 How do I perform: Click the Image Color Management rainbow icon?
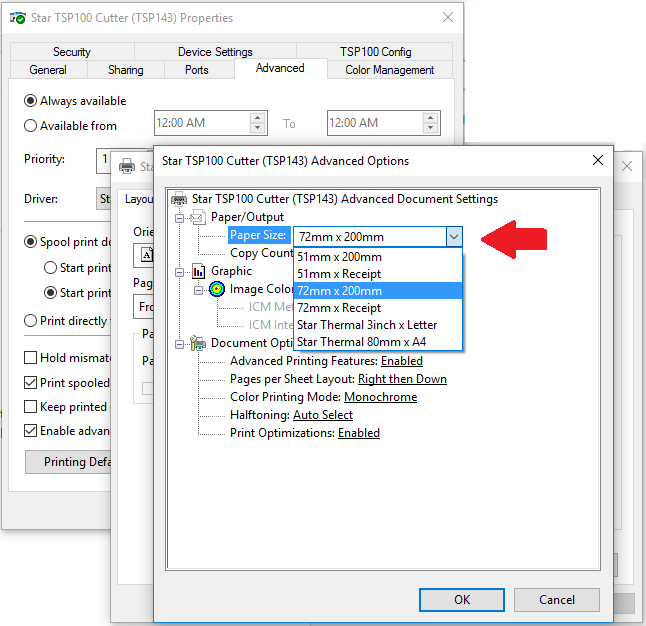tap(217, 289)
